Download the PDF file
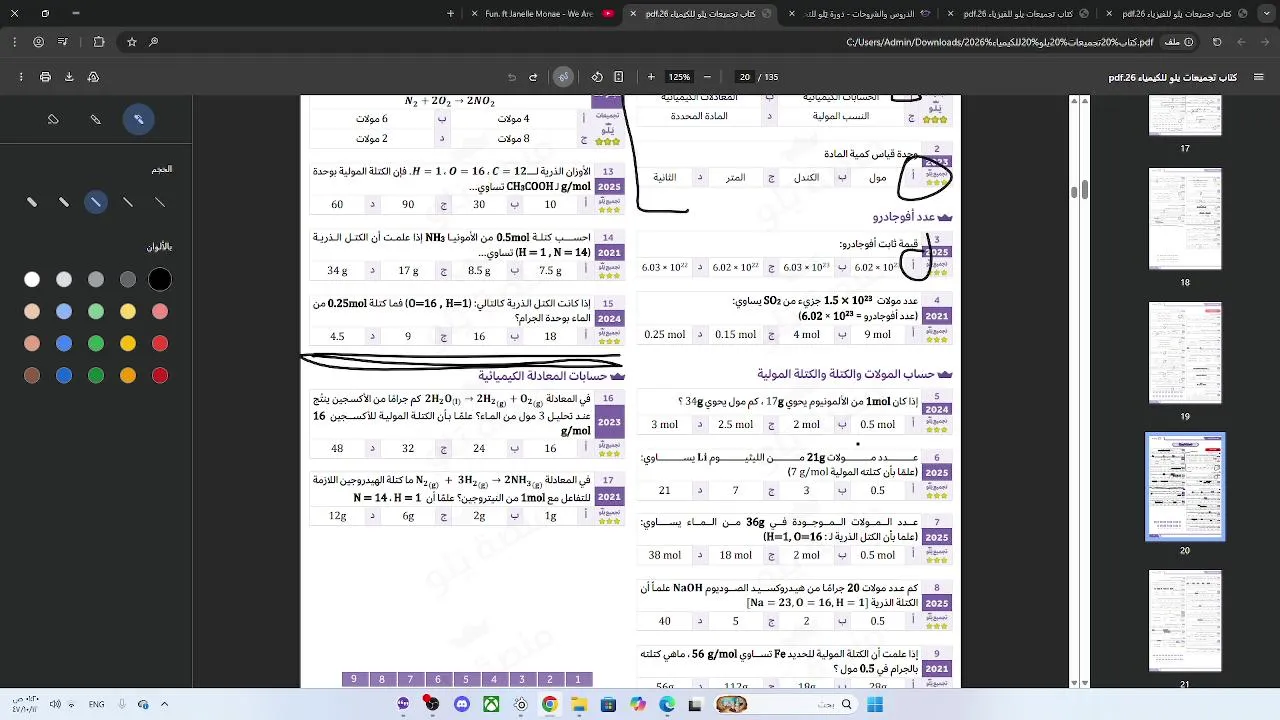Image resolution: width=1280 pixels, height=720 pixels. click(x=69, y=77)
